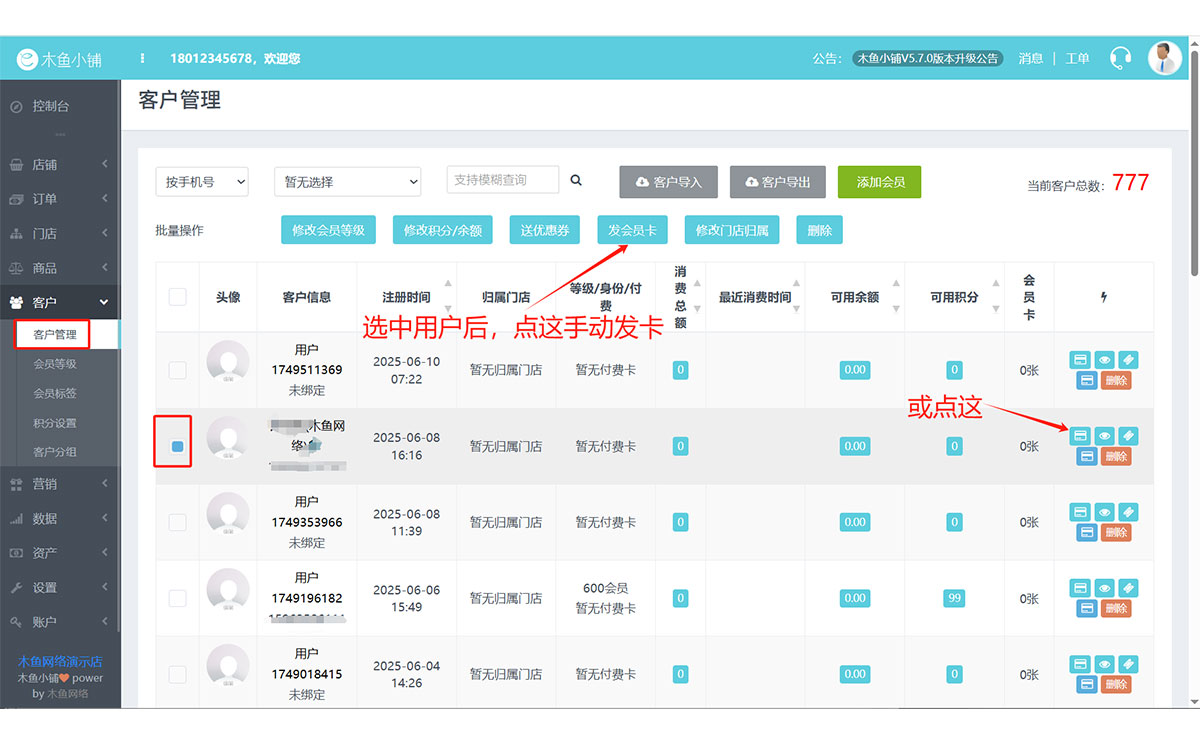Click 修改会员等级 batch button
Screen dimensions: 1200x745
click(x=328, y=230)
